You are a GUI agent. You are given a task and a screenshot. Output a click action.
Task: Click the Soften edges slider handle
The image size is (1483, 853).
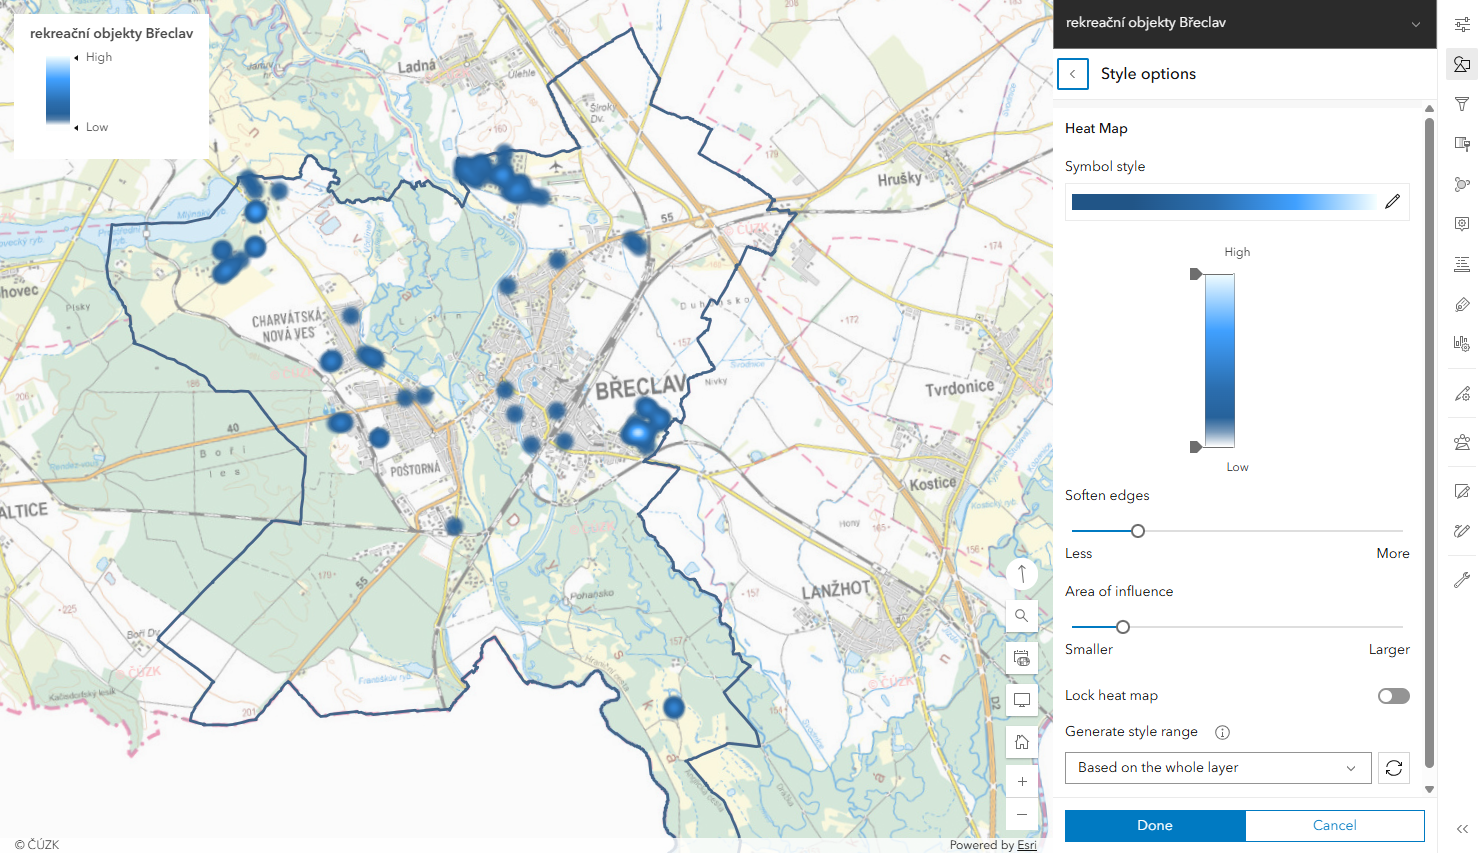pyautogui.click(x=1137, y=531)
